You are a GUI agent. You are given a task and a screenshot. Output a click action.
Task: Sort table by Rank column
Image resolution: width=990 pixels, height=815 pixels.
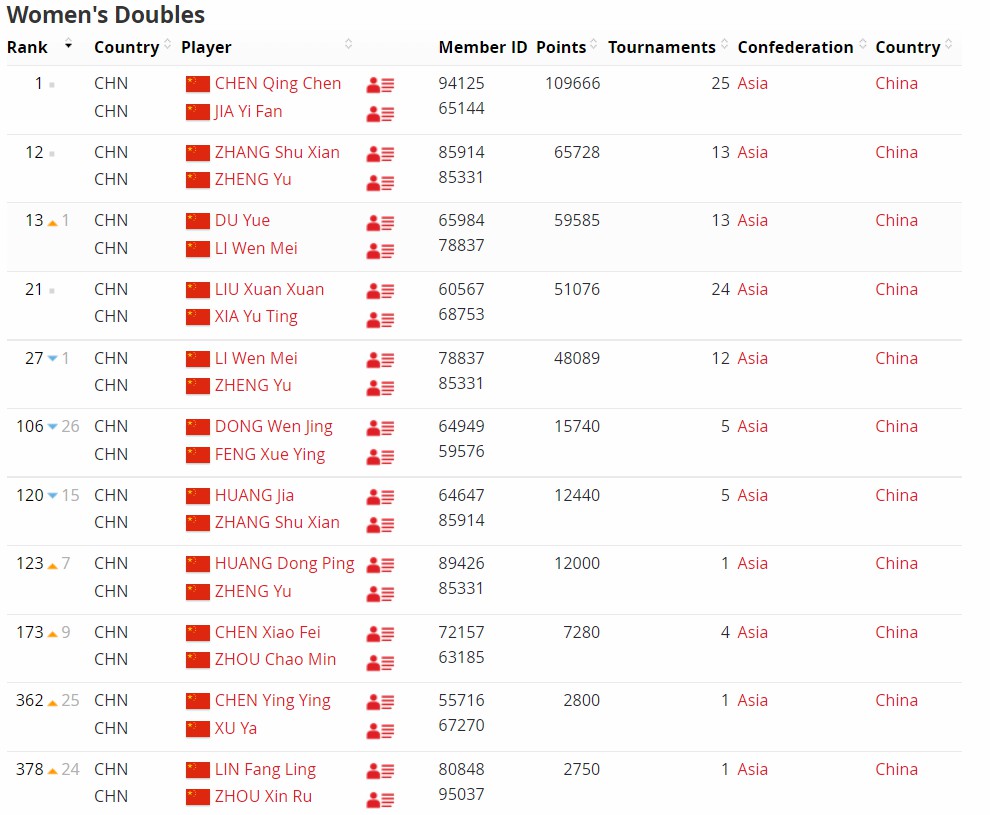[x=40, y=47]
